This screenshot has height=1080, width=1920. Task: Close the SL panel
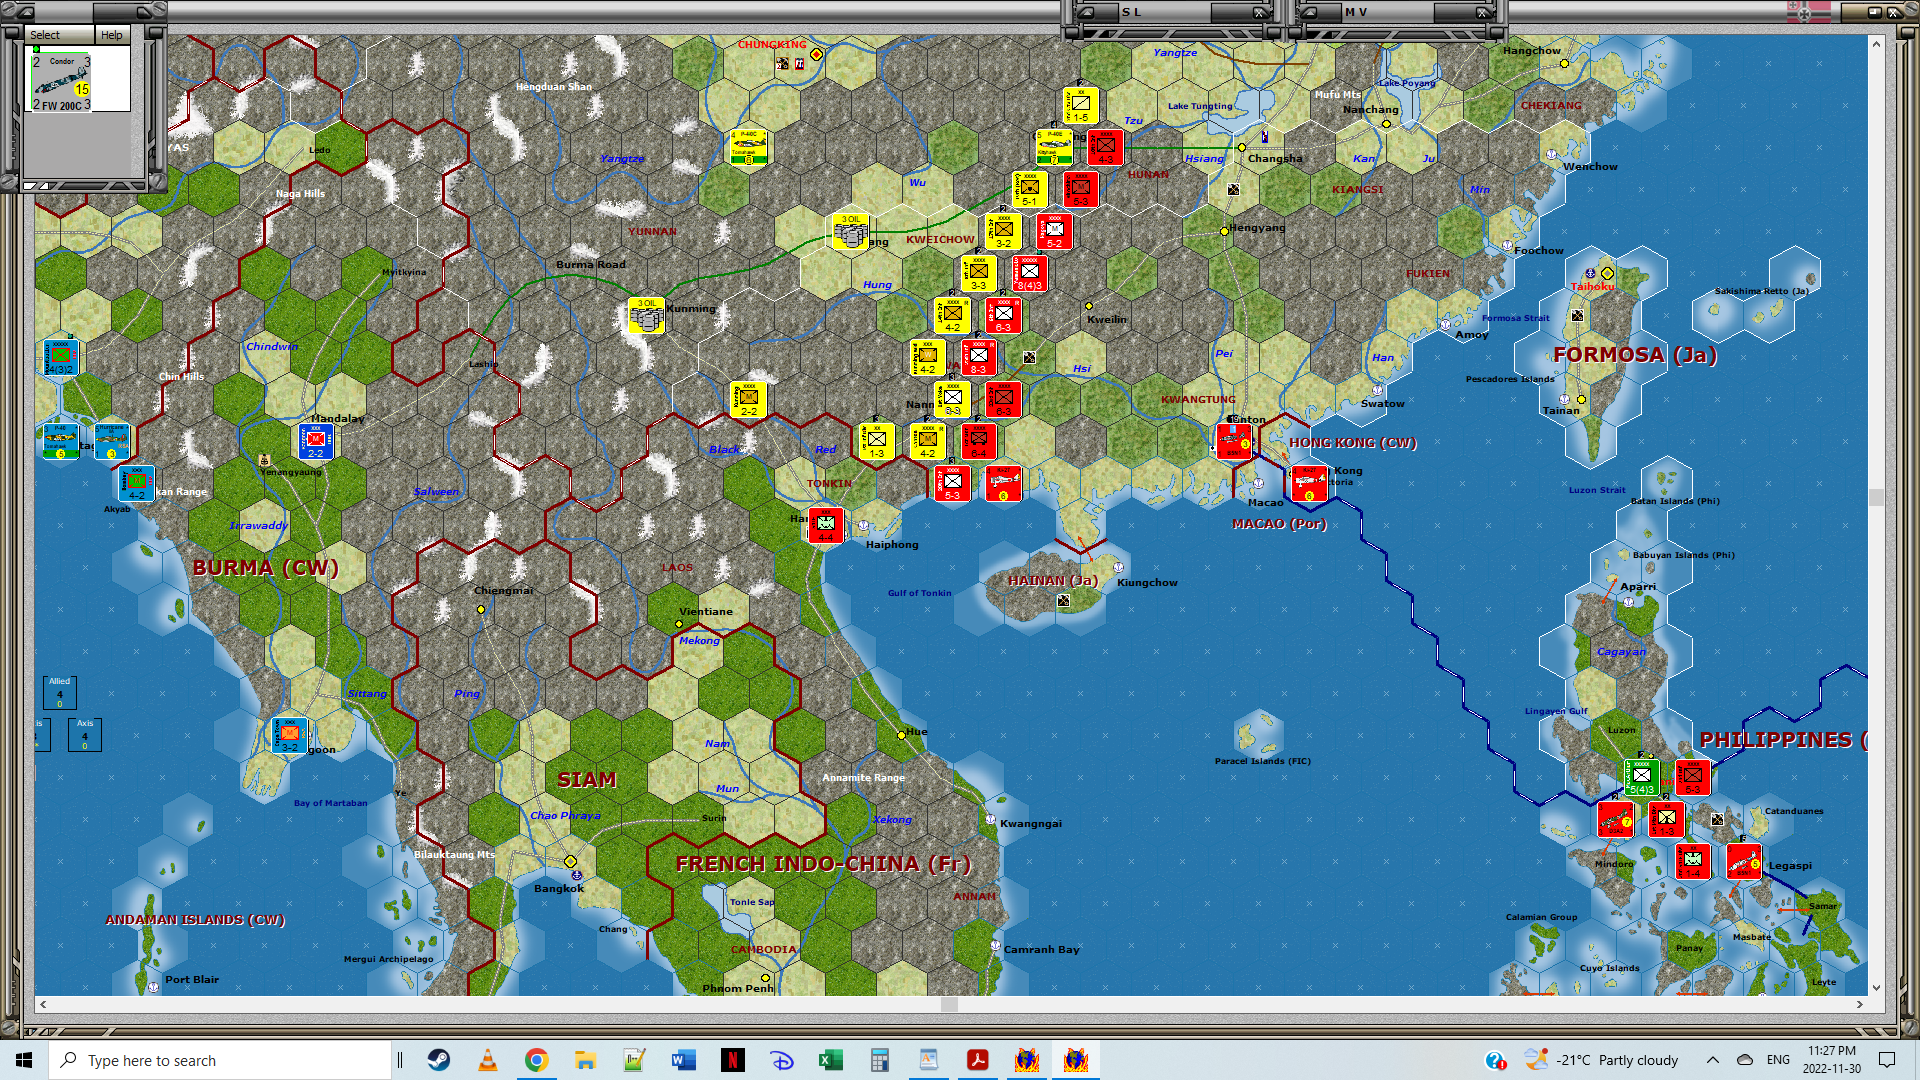(x=1260, y=12)
